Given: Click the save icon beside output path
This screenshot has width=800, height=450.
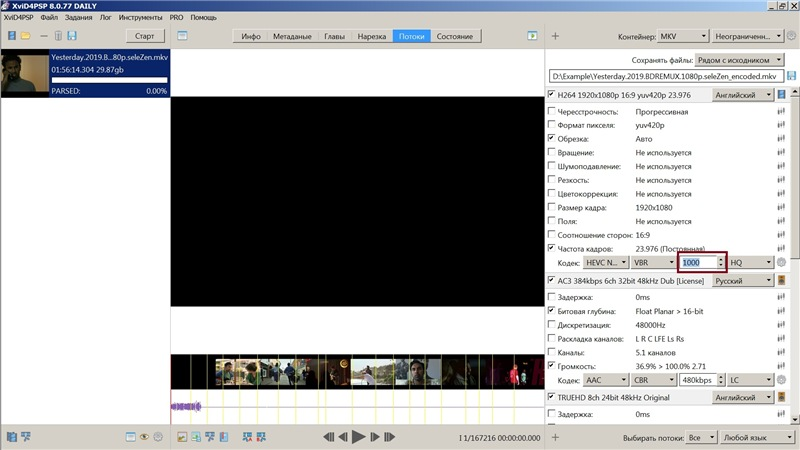Looking at the screenshot, I should pyautogui.click(x=791, y=75).
